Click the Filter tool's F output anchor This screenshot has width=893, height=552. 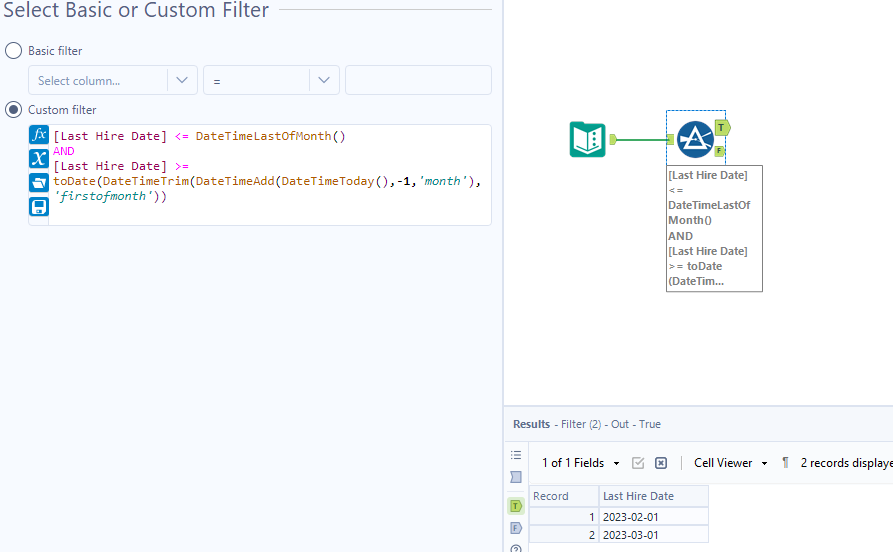pos(719,150)
